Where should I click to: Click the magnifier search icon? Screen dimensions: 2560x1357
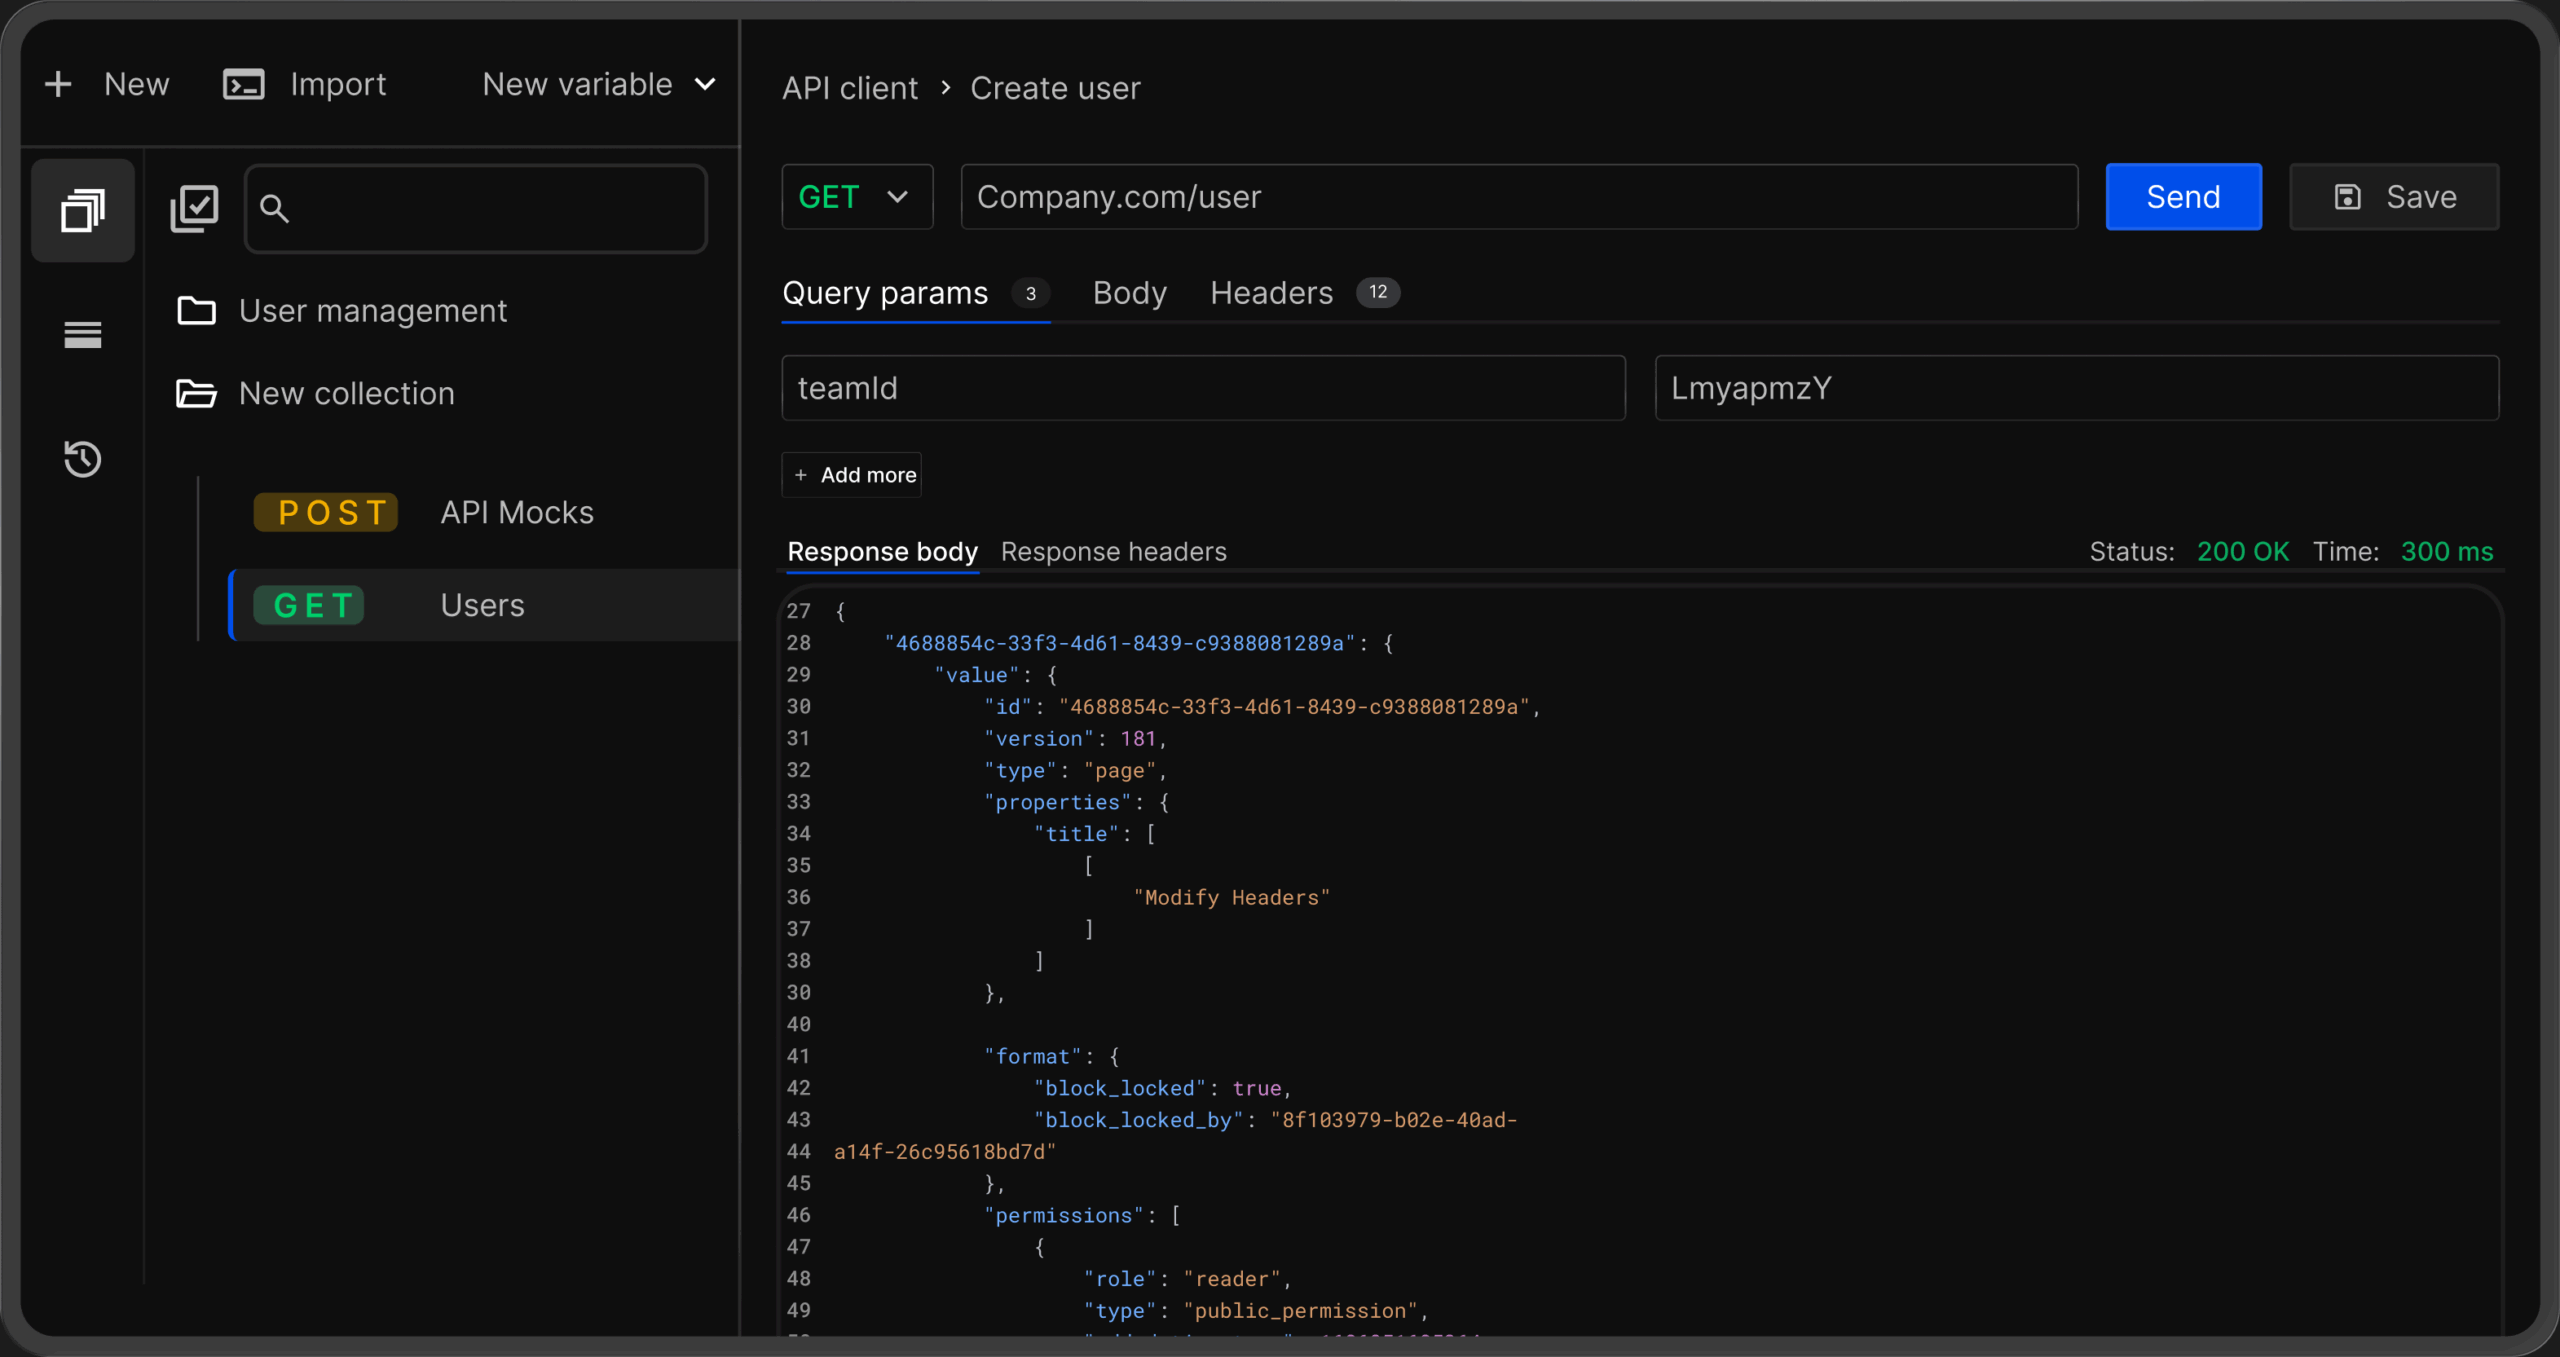click(274, 208)
